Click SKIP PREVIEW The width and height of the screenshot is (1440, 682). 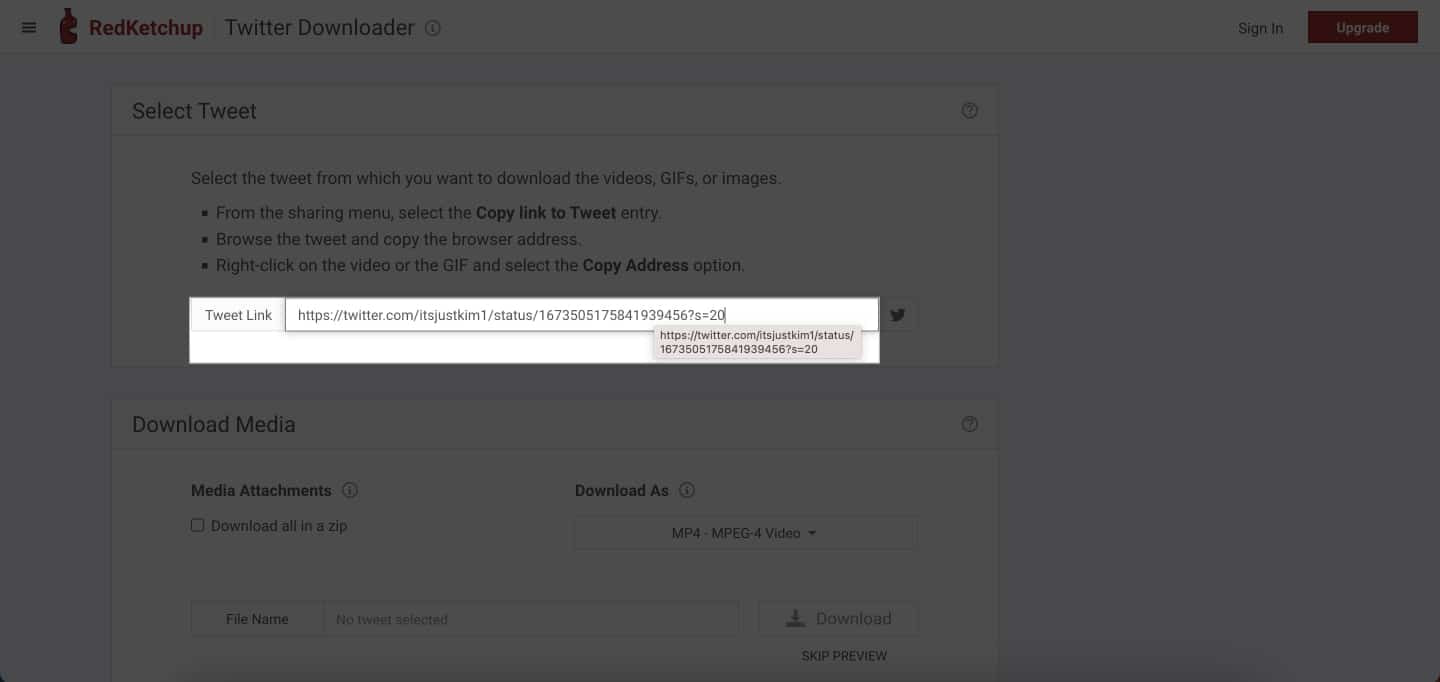[844, 656]
